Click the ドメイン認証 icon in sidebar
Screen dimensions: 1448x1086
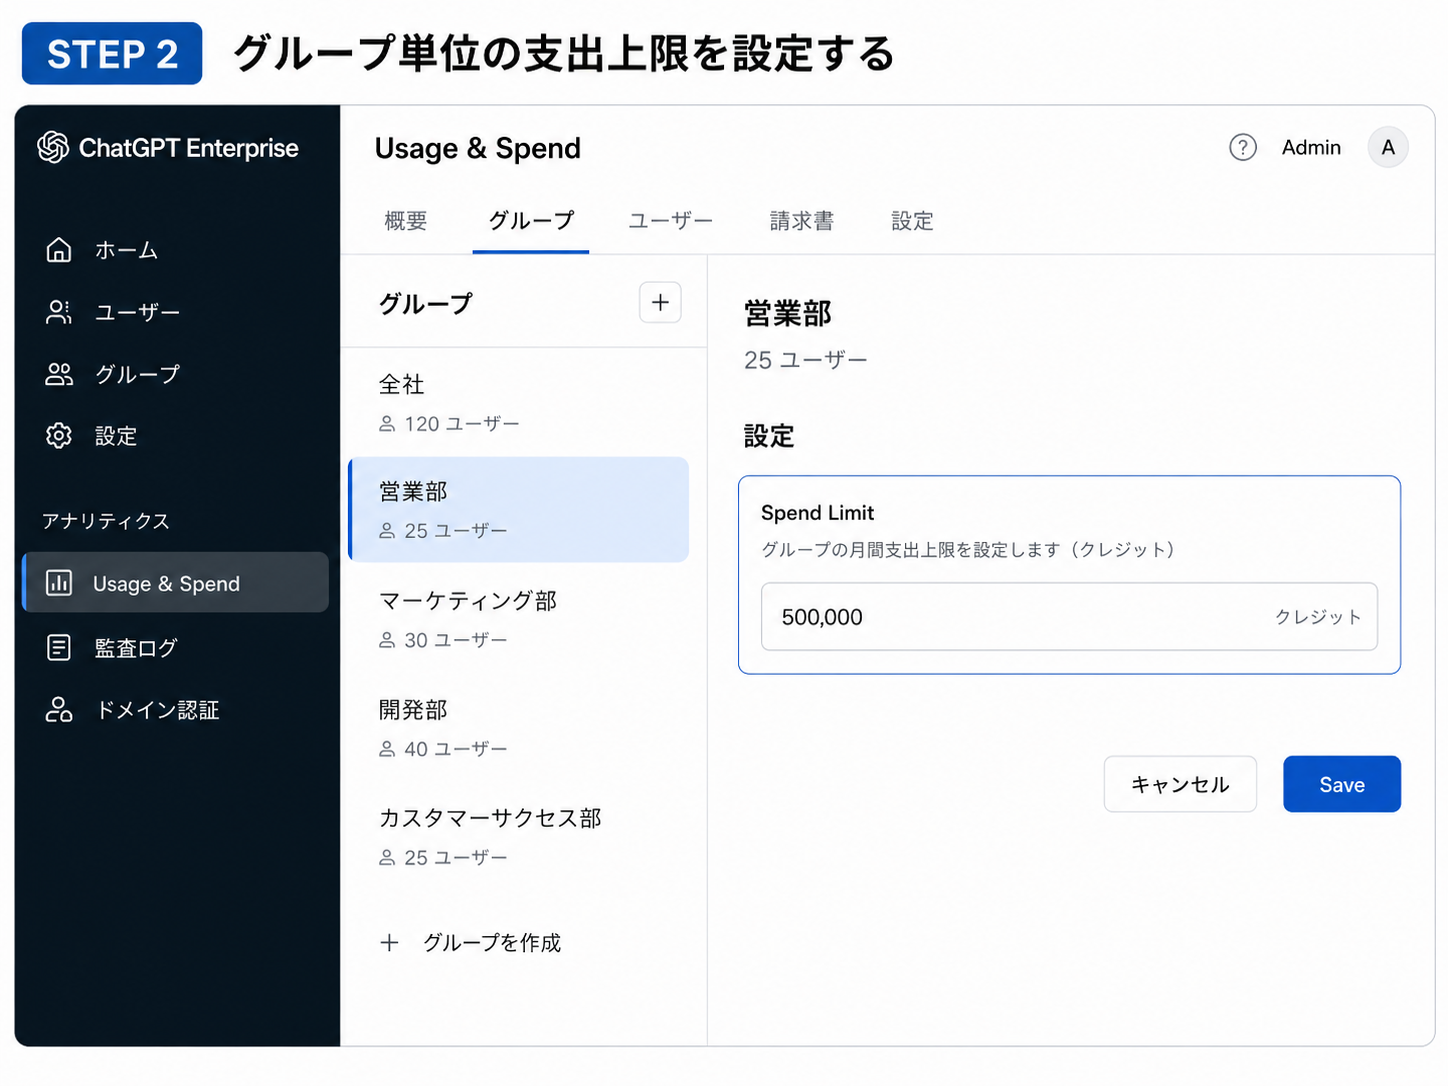[59, 710]
